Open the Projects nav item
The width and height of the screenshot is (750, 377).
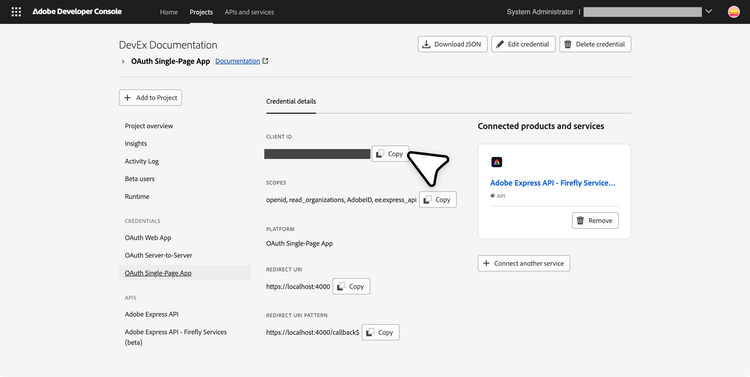pos(201,12)
